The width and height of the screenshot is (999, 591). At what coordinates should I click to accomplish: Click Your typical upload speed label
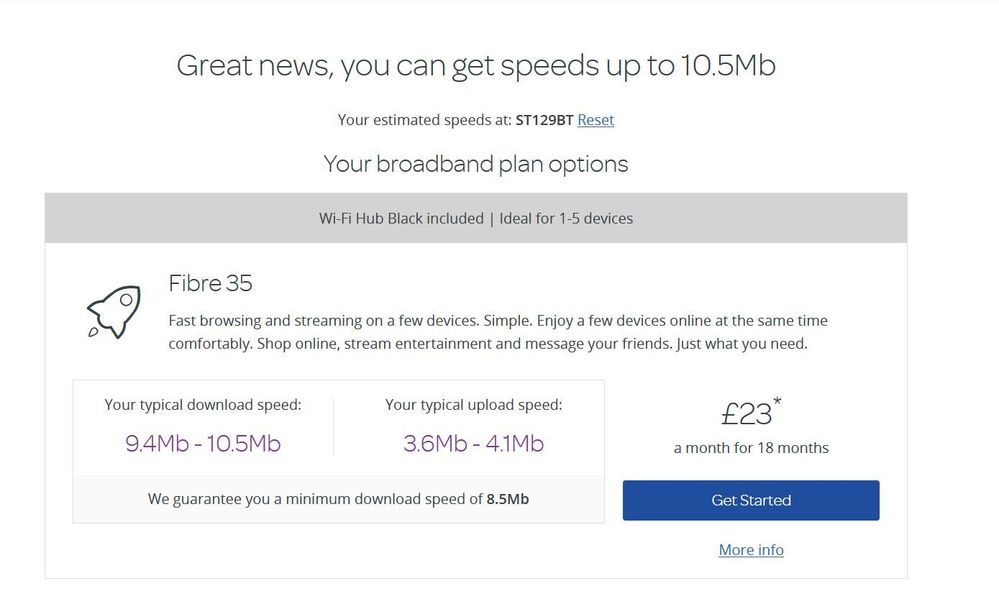pyautogui.click(x=473, y=404)
